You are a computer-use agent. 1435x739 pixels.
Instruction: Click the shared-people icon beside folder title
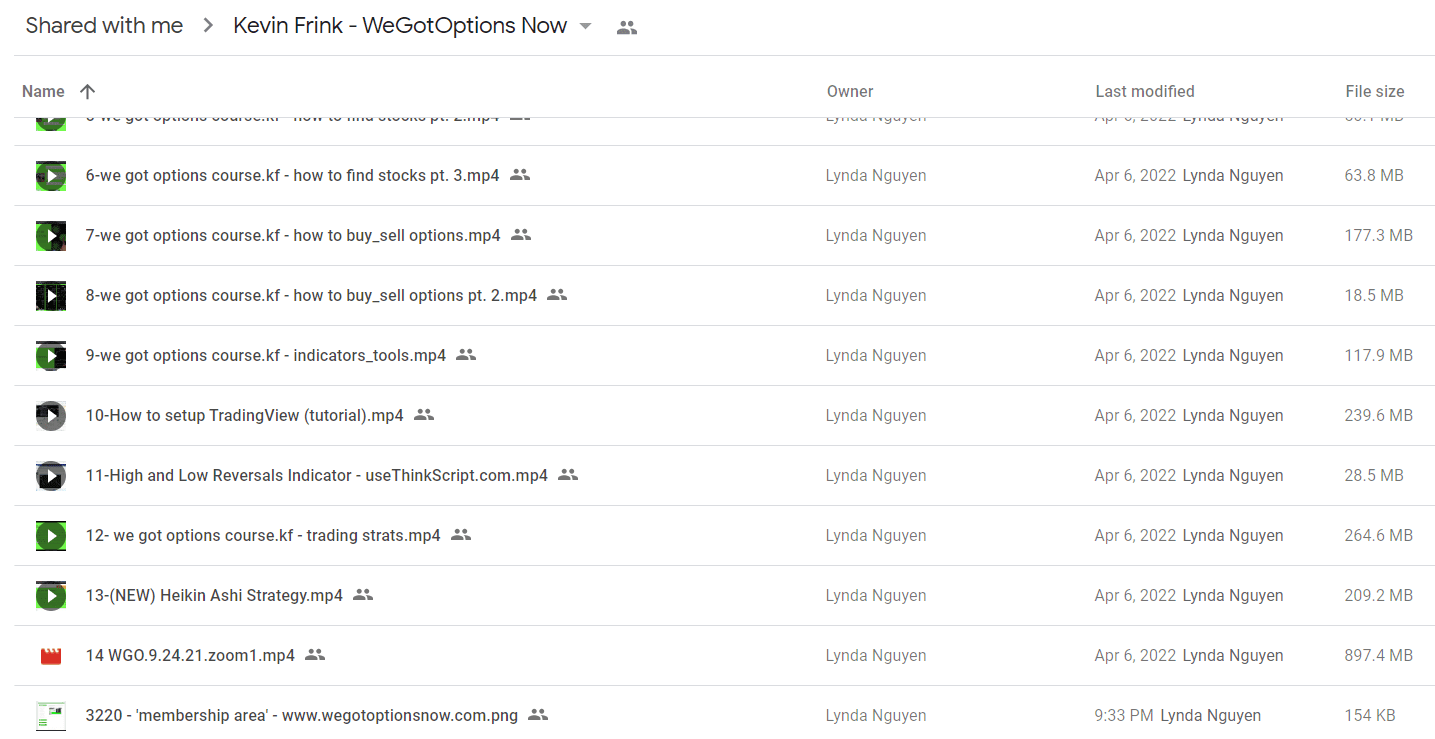click(627, 28)
